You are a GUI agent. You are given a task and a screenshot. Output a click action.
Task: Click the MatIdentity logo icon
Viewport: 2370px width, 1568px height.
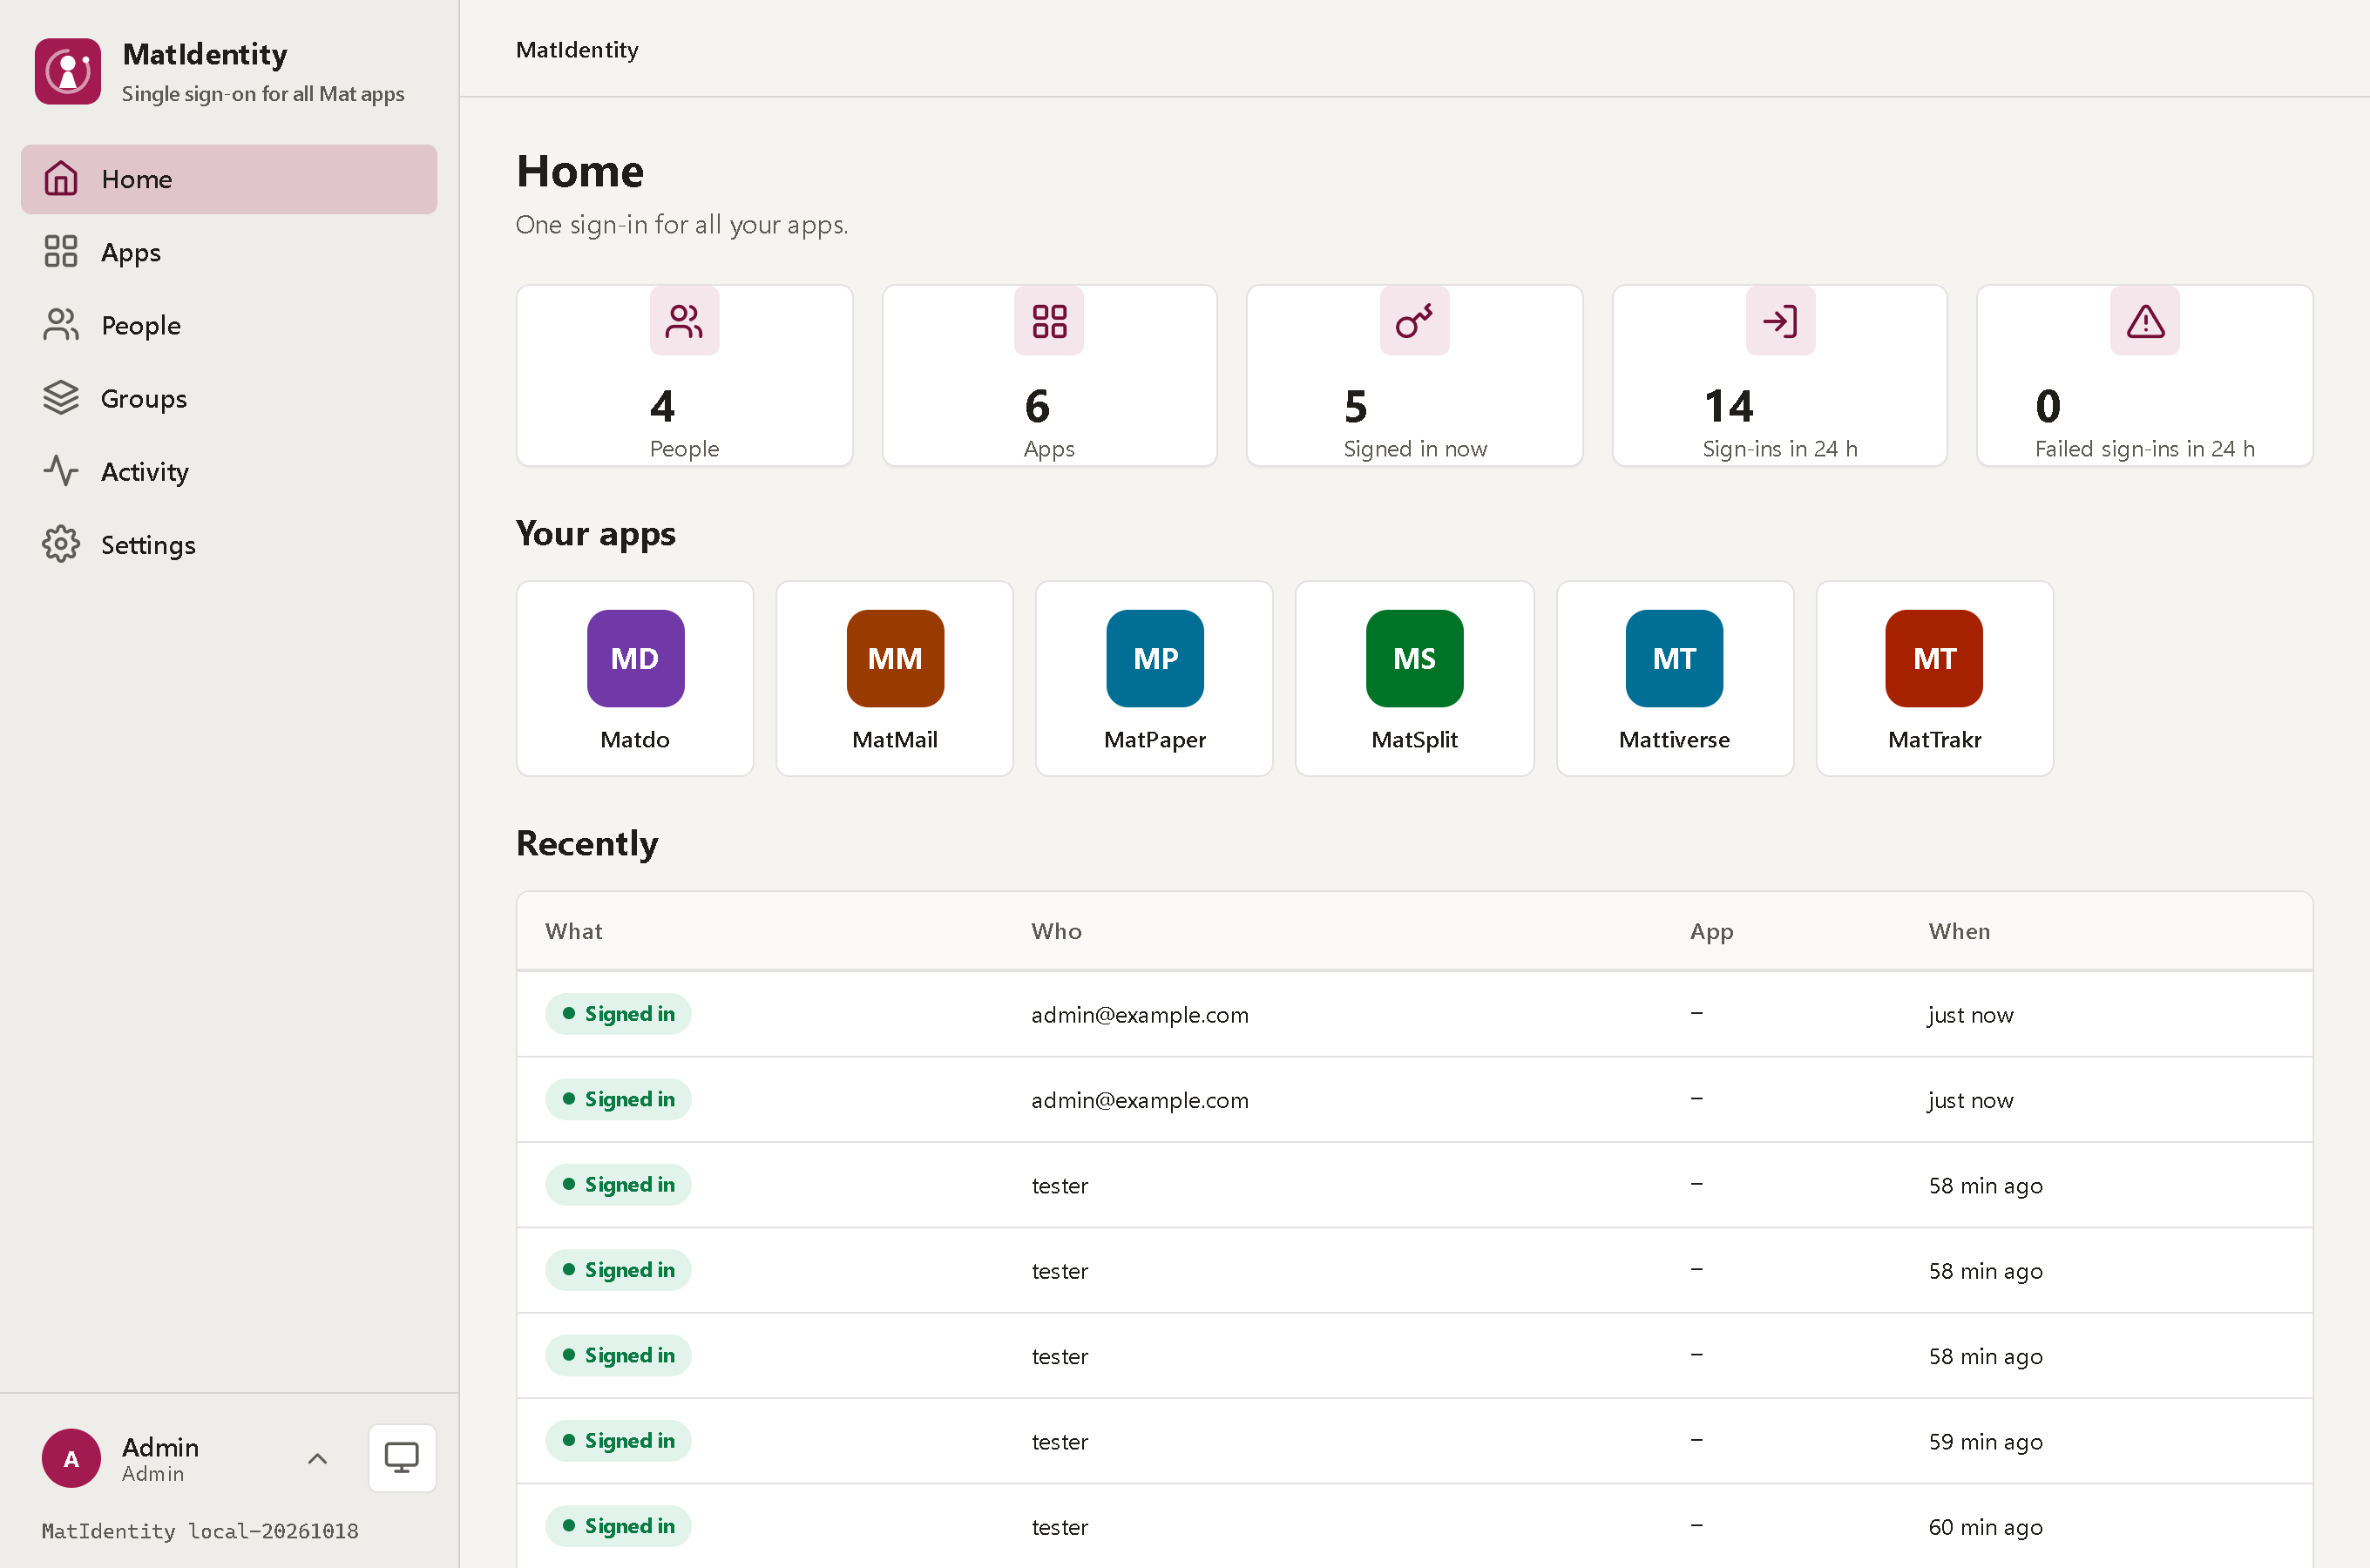point(68,71)
